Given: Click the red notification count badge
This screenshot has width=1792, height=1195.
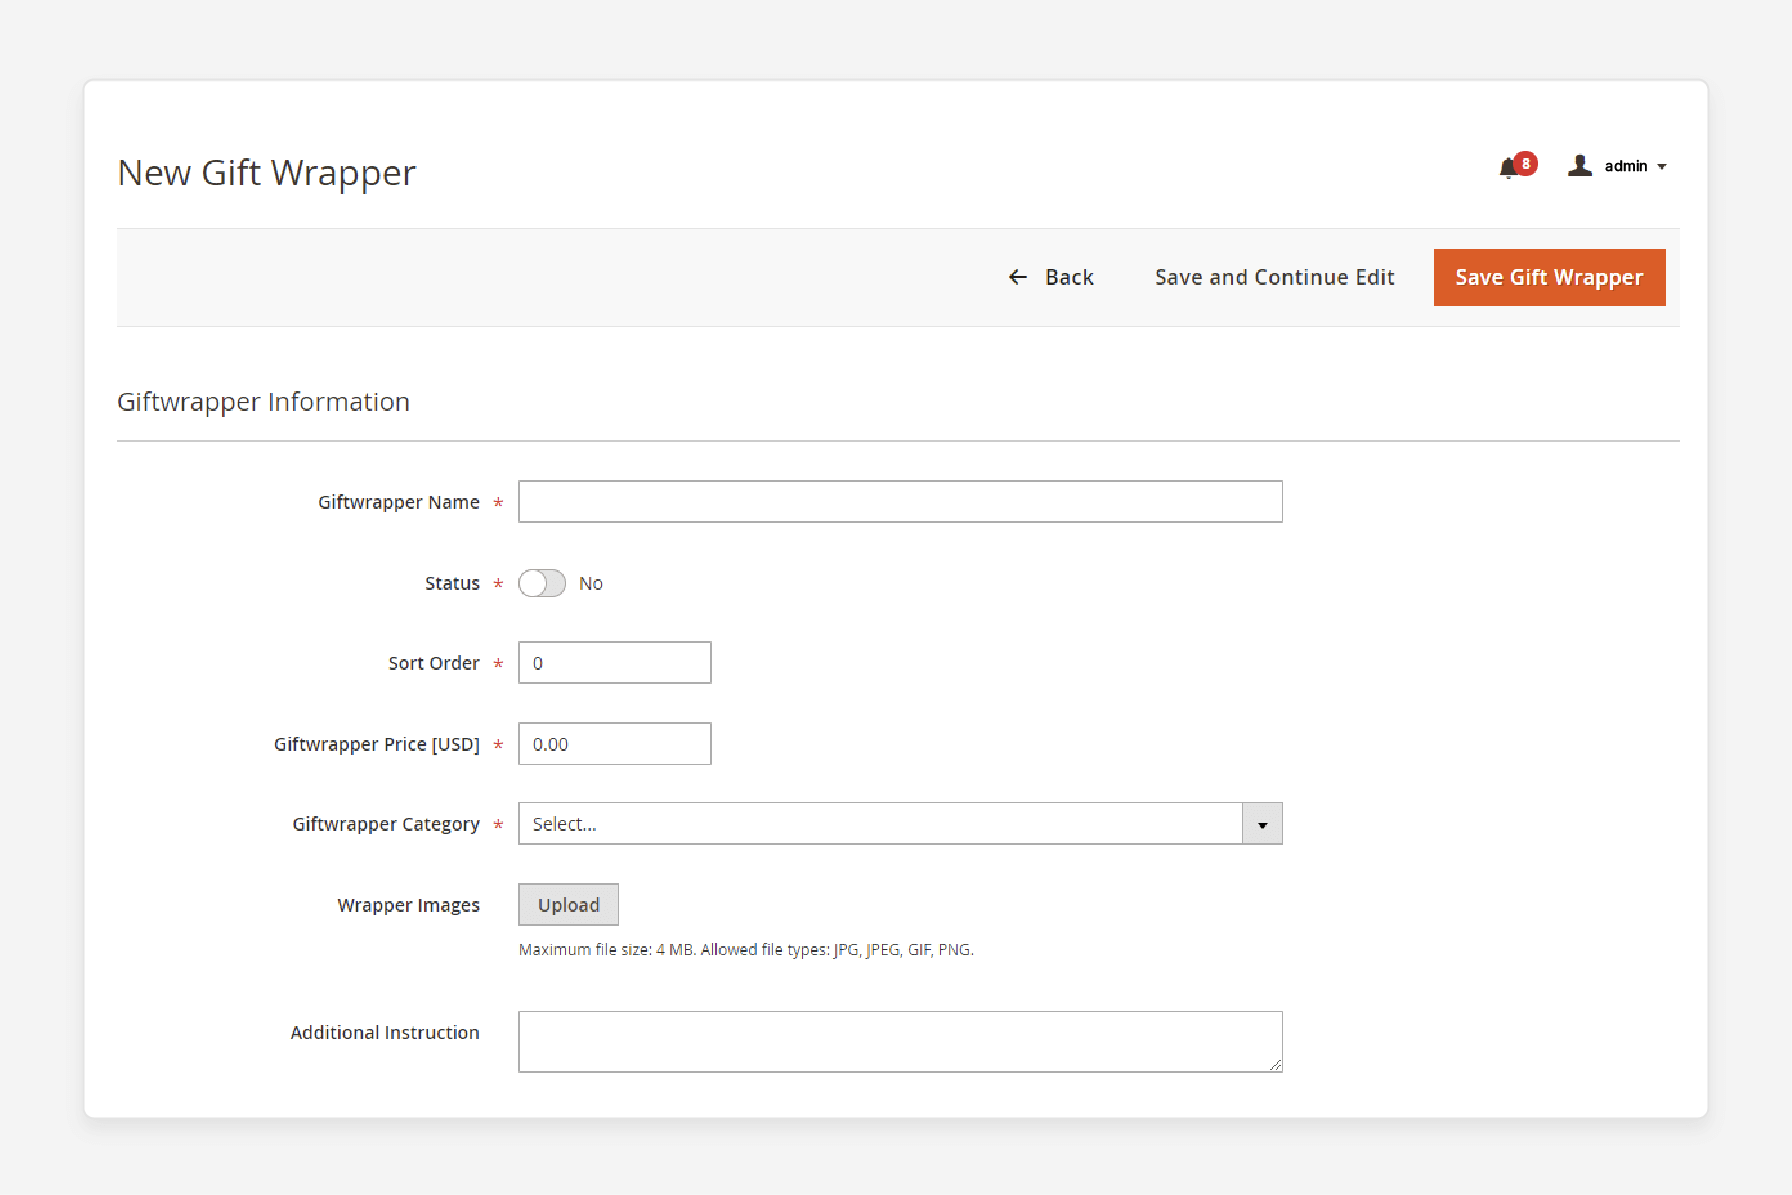Looking at the screenshot, I should pos(1525,163).
